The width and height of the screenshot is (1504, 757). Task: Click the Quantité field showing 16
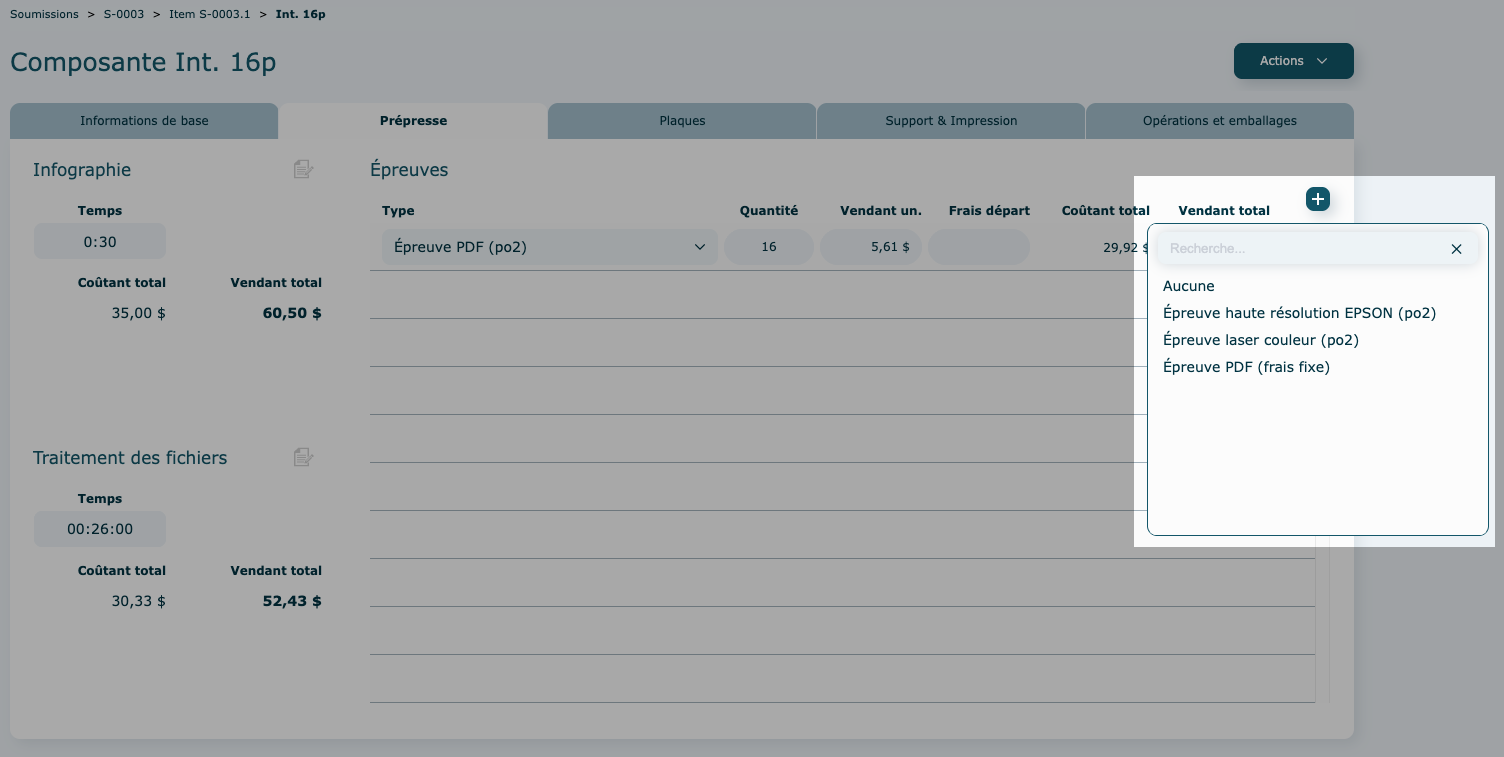click(768, 247)
